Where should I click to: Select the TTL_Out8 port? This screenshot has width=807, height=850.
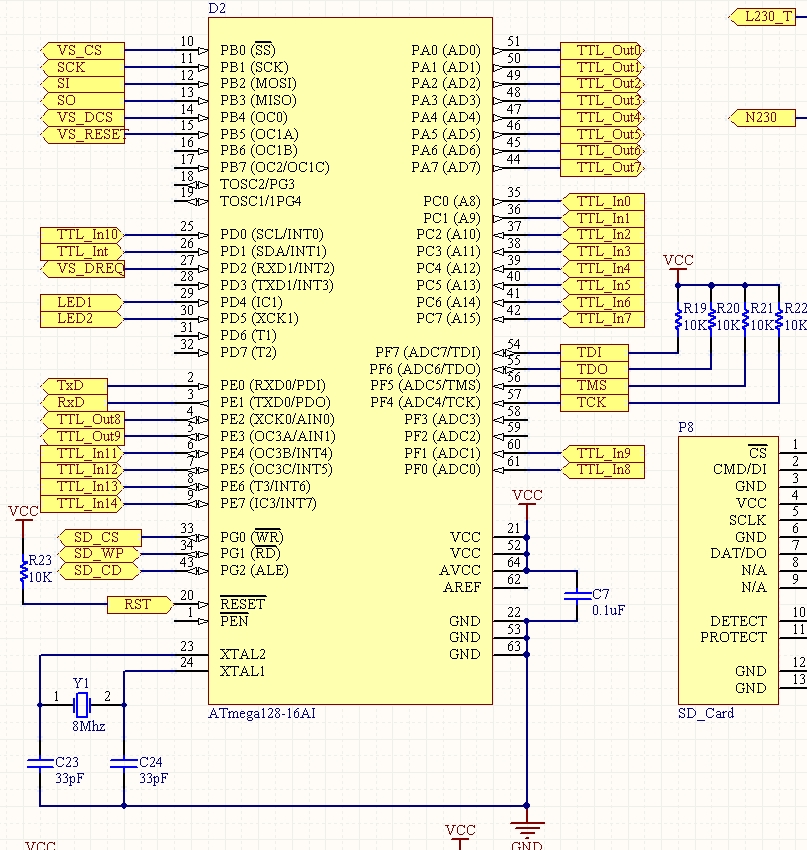point(82,419)
